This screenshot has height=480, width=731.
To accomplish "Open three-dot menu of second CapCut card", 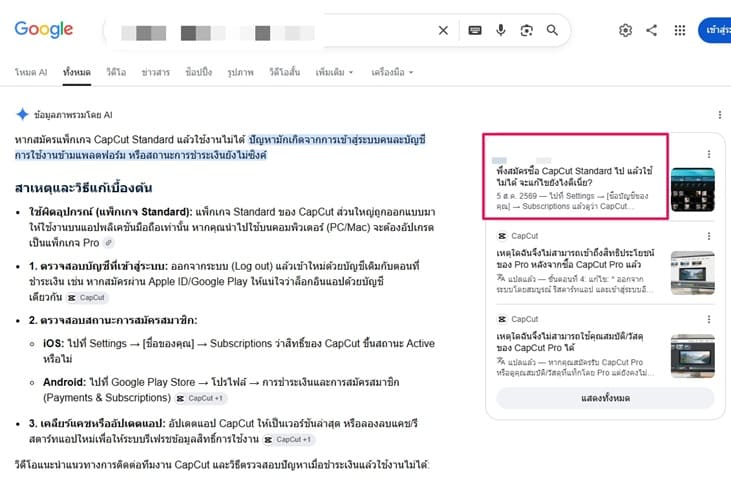I will click(x=709, y=236).
